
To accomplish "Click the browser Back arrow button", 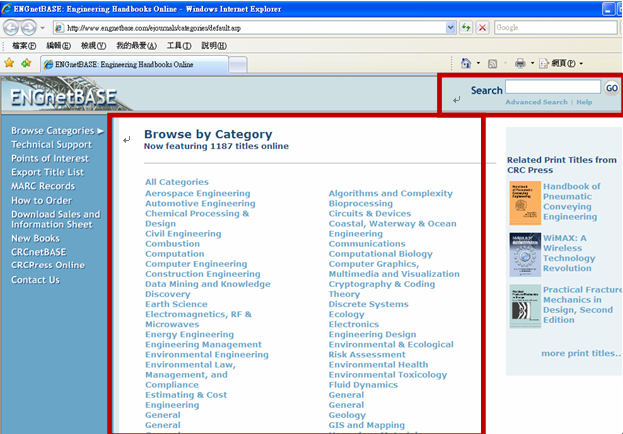I will point(11,28).
